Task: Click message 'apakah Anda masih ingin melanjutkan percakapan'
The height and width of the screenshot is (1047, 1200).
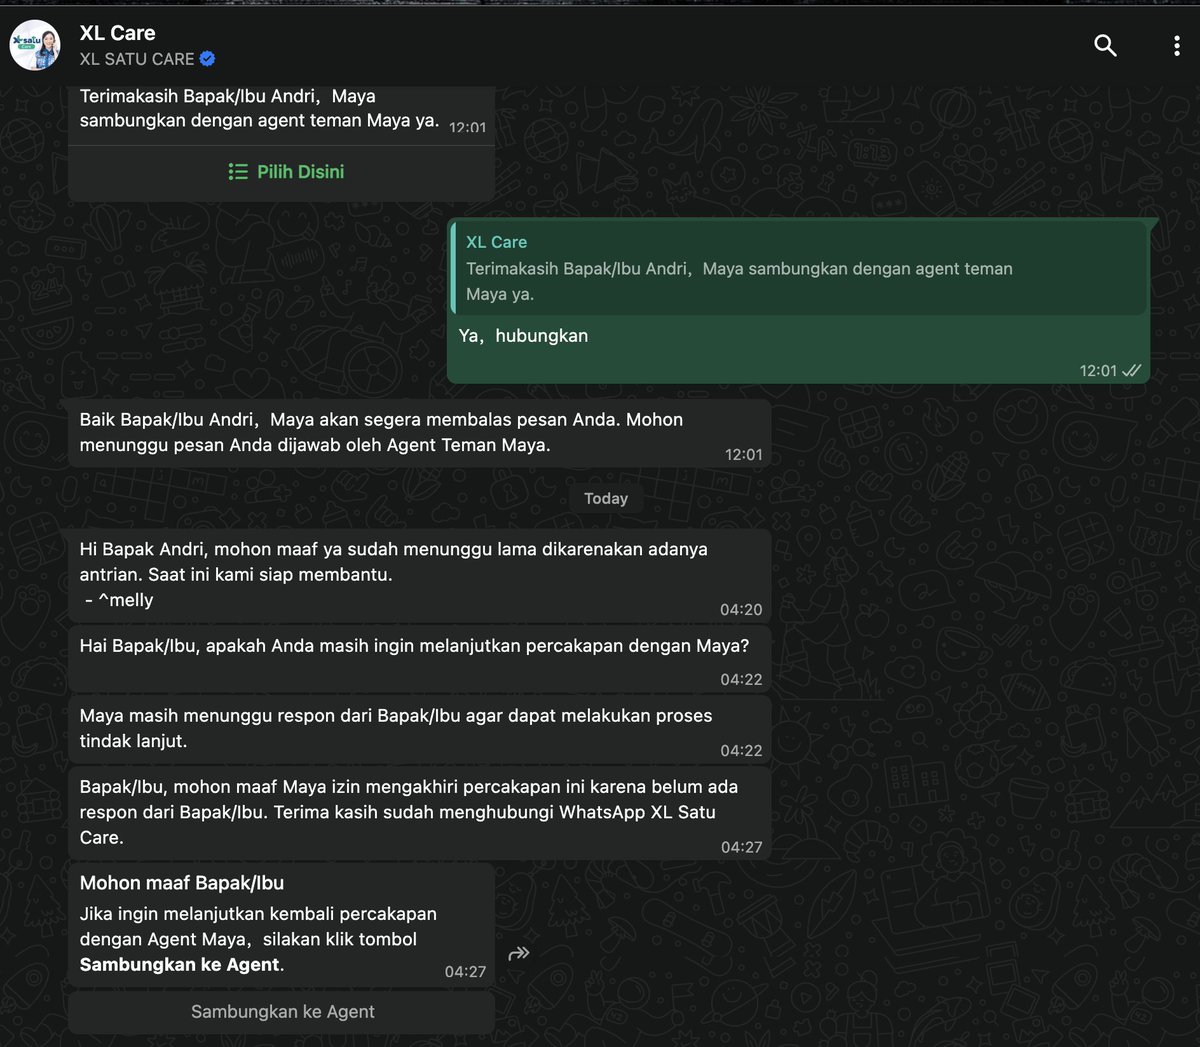Action: (419, 660)
